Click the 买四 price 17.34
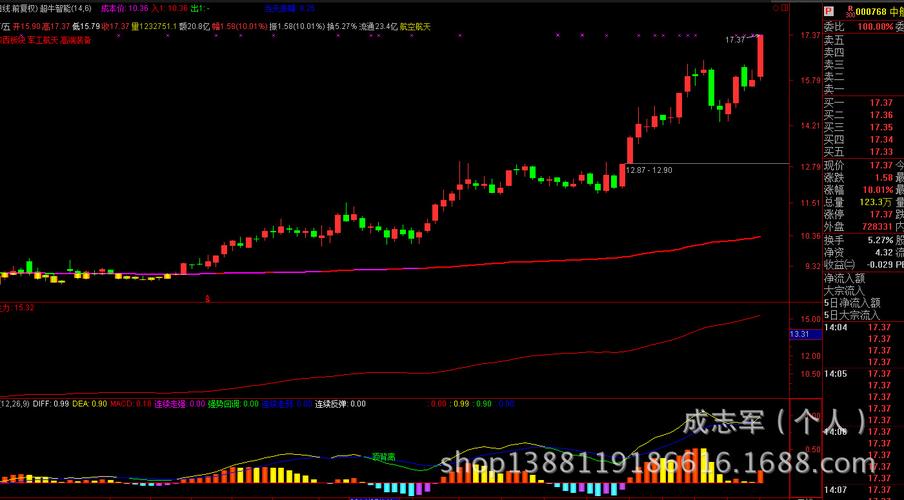The height and width of the screenshot is (500, 904). (881, 139)
